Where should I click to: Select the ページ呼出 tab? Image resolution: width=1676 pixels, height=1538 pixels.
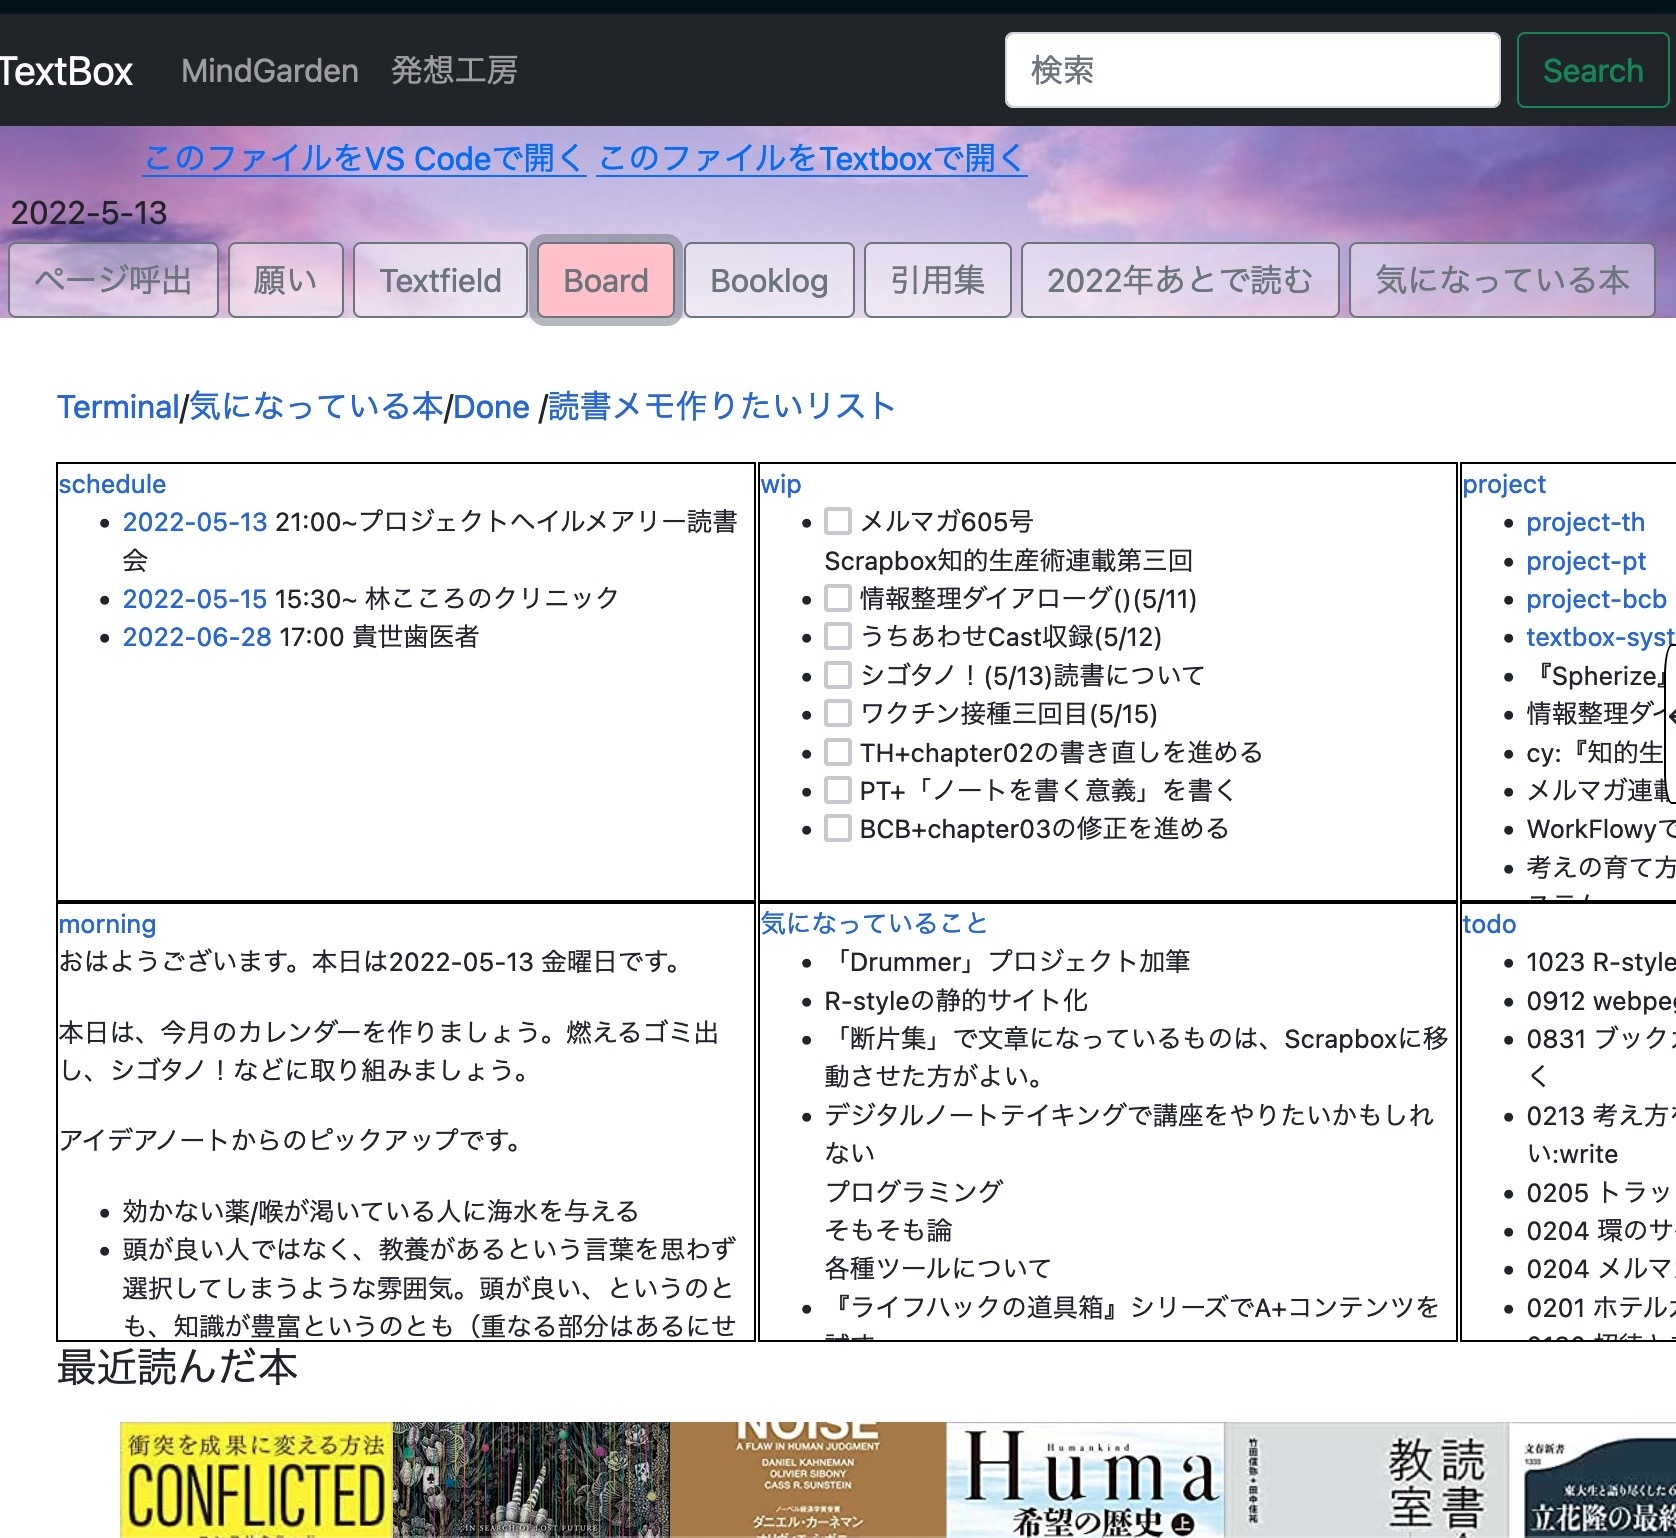click(113, 281)
